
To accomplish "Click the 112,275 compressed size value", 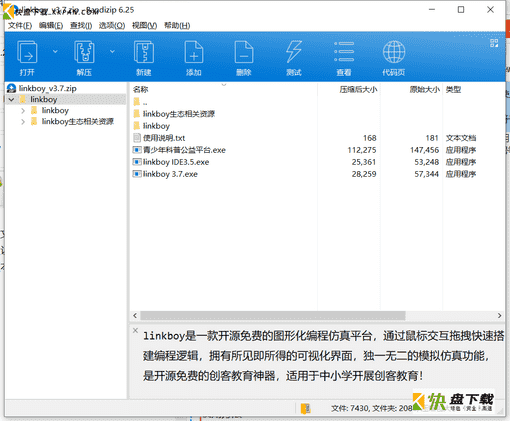I will [x=362, y=150].
